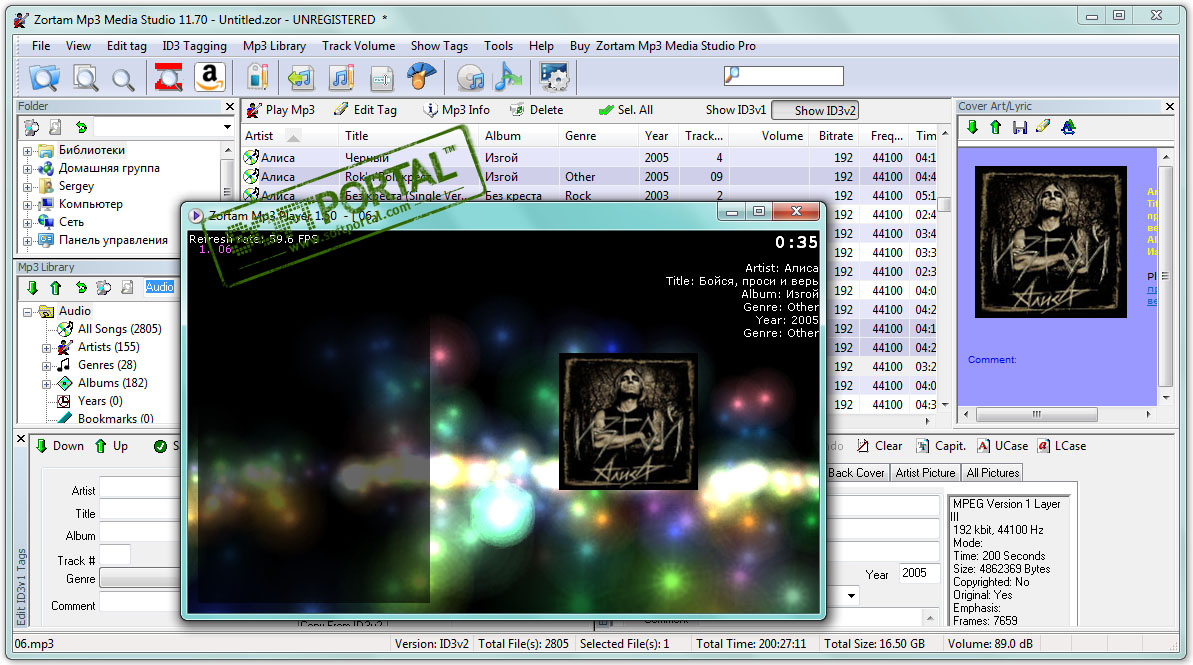Click the floppy save icon in Cover Art panel

pos(1020,127)
